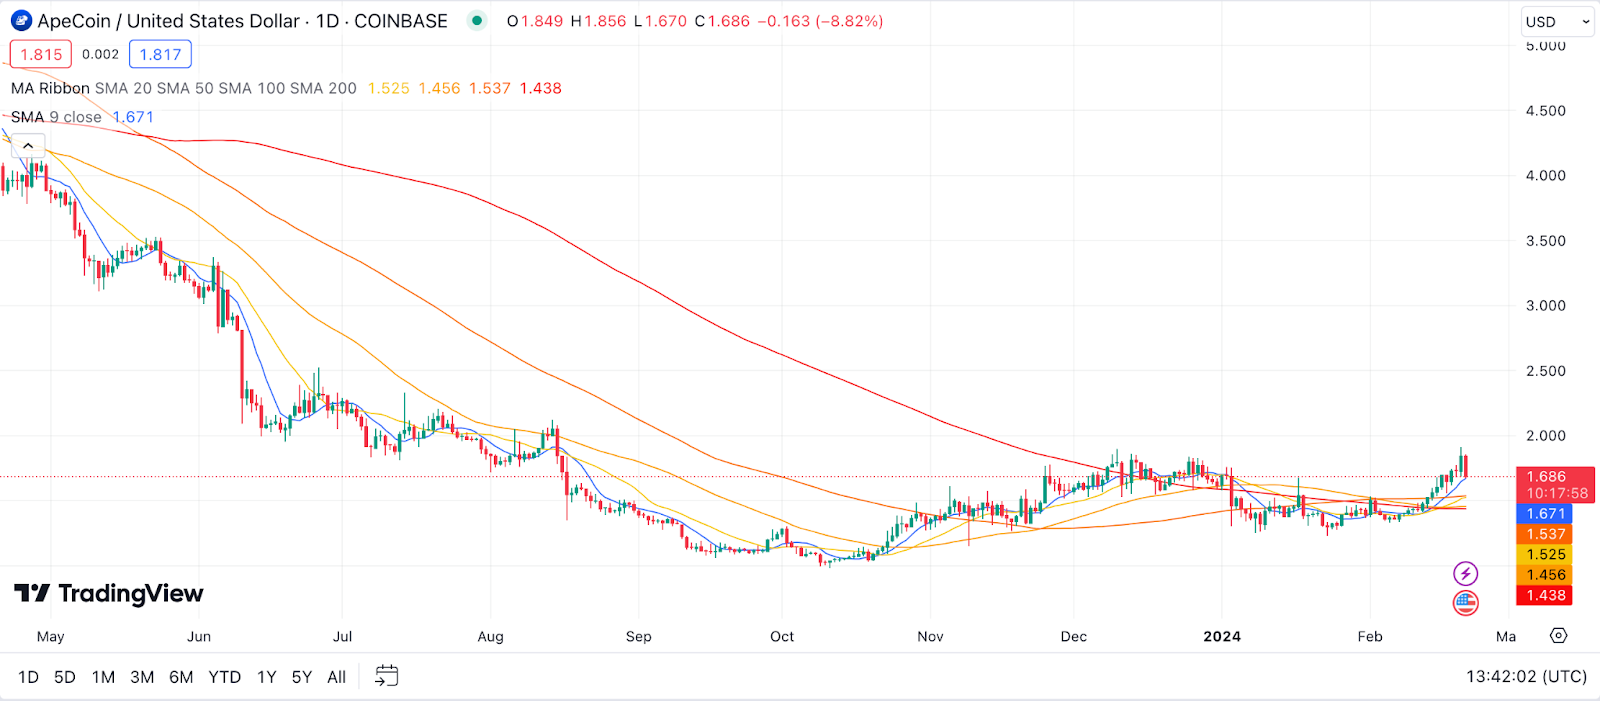Select the 1M time range
The image size is (1600, 701).
(x=103, y=677)
